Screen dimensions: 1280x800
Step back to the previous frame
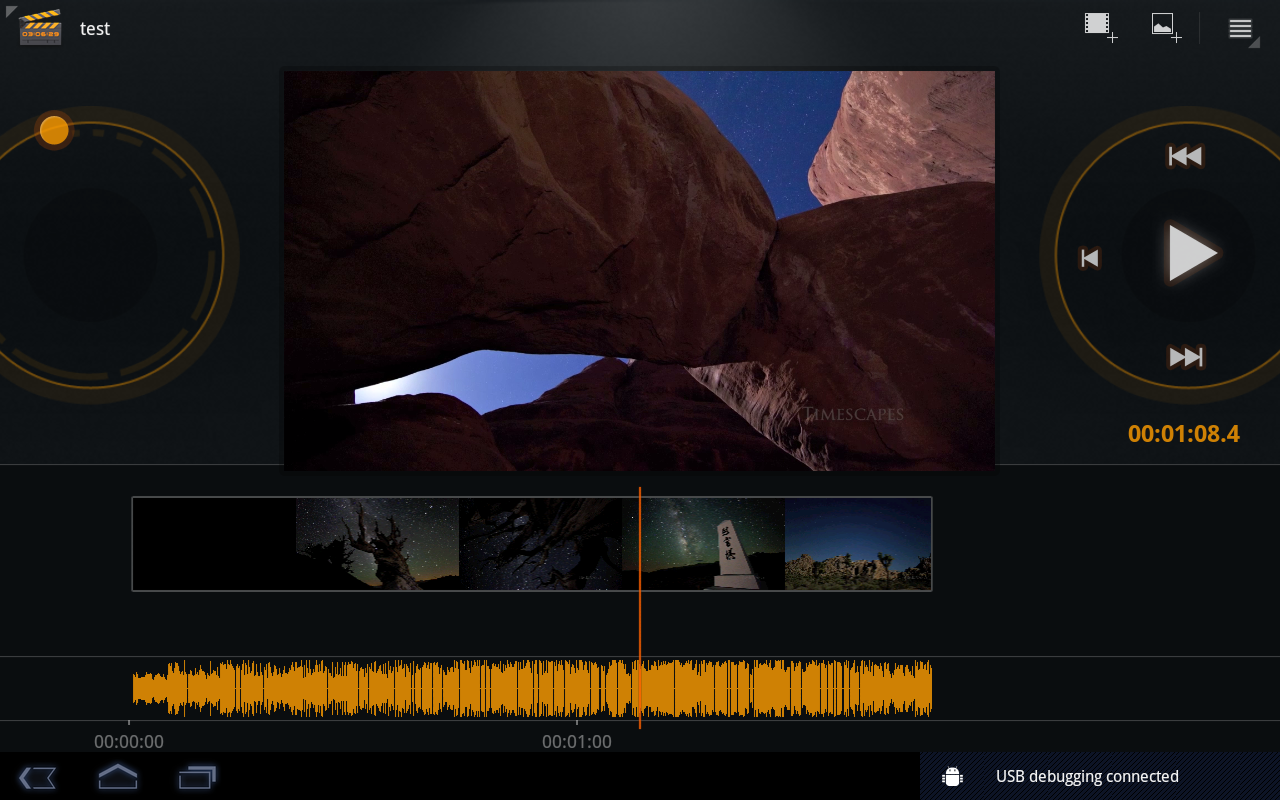[1090, 258]
